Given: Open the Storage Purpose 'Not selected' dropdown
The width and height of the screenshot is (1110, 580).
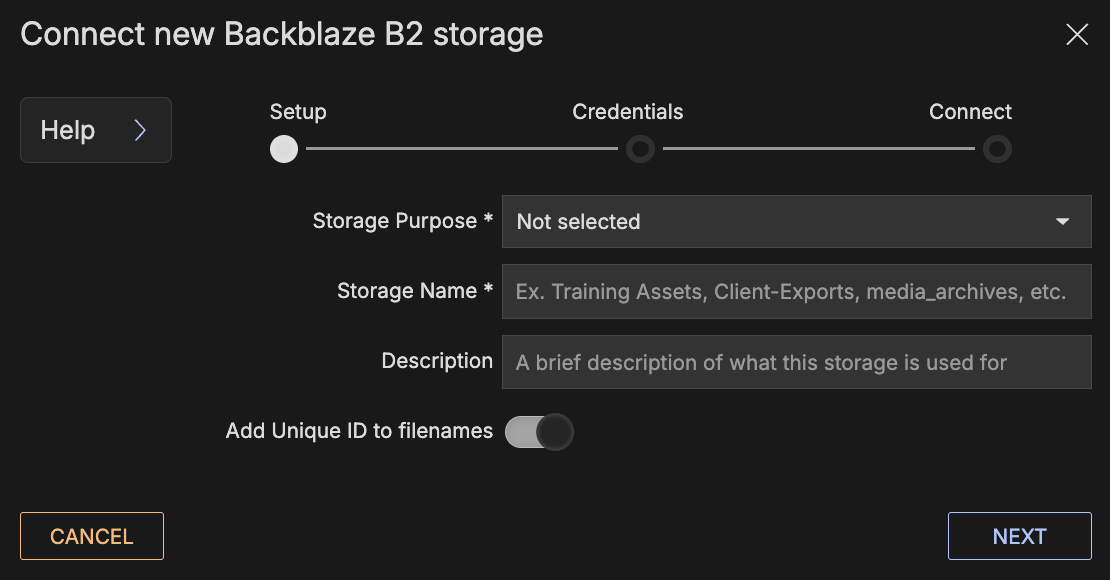Looking at the screenshot, I should click(x=780, y=222).
